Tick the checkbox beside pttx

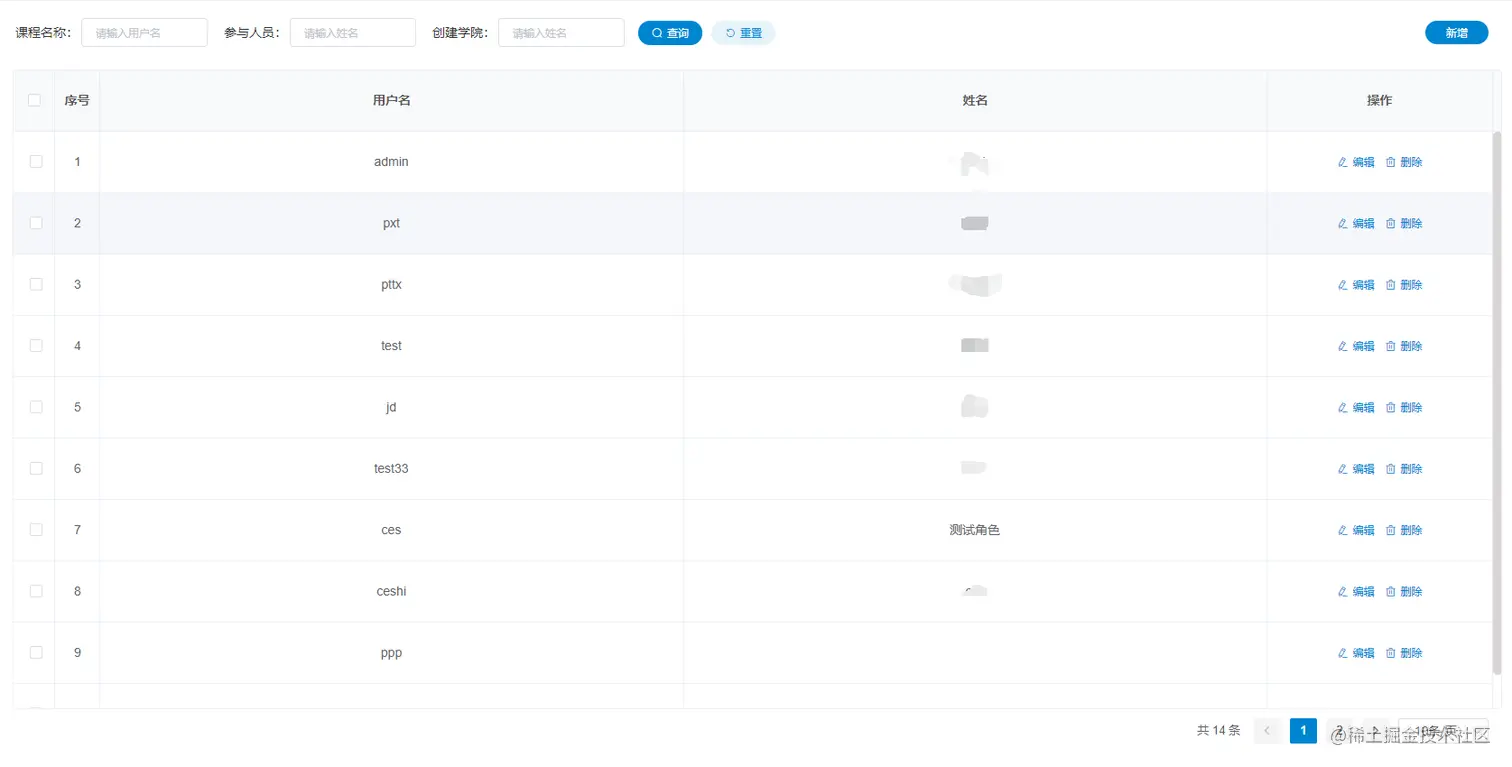(x=36, y=284)
